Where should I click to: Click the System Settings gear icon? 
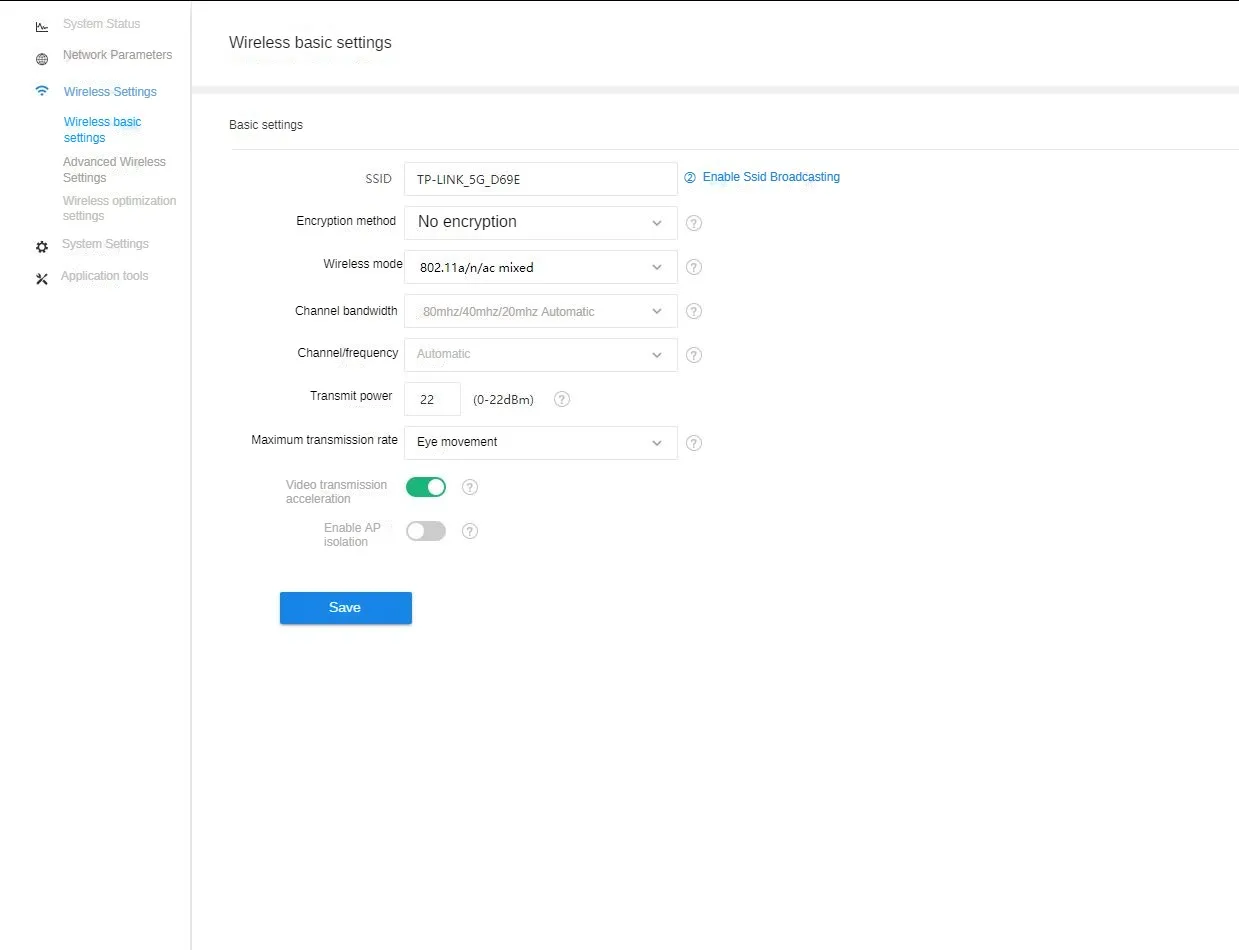pos(41,247)
